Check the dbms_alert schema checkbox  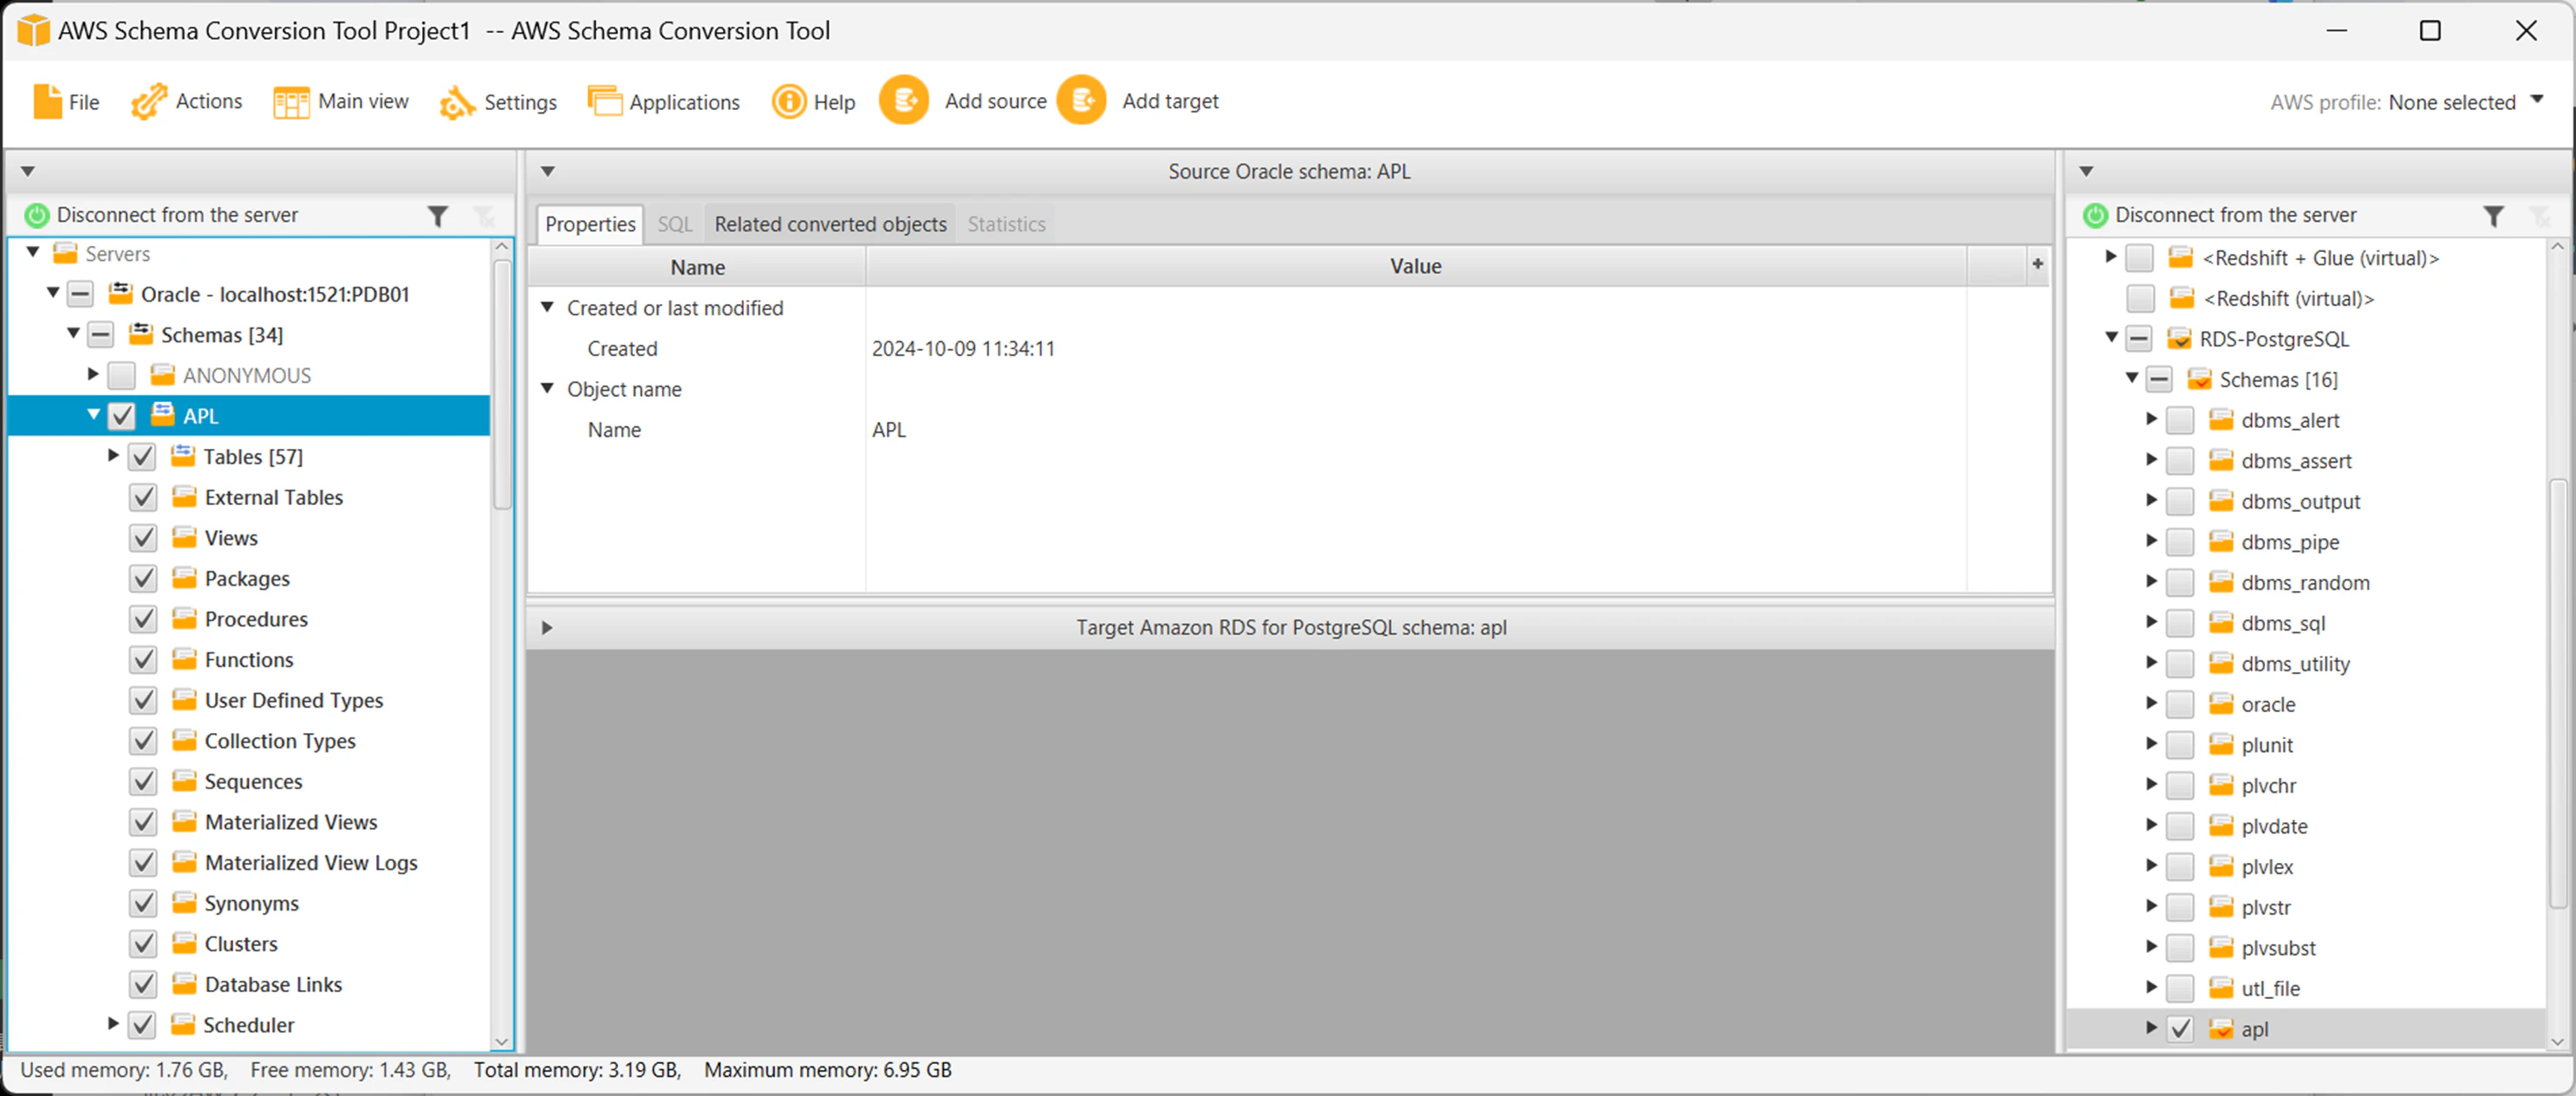(2180, 420)
